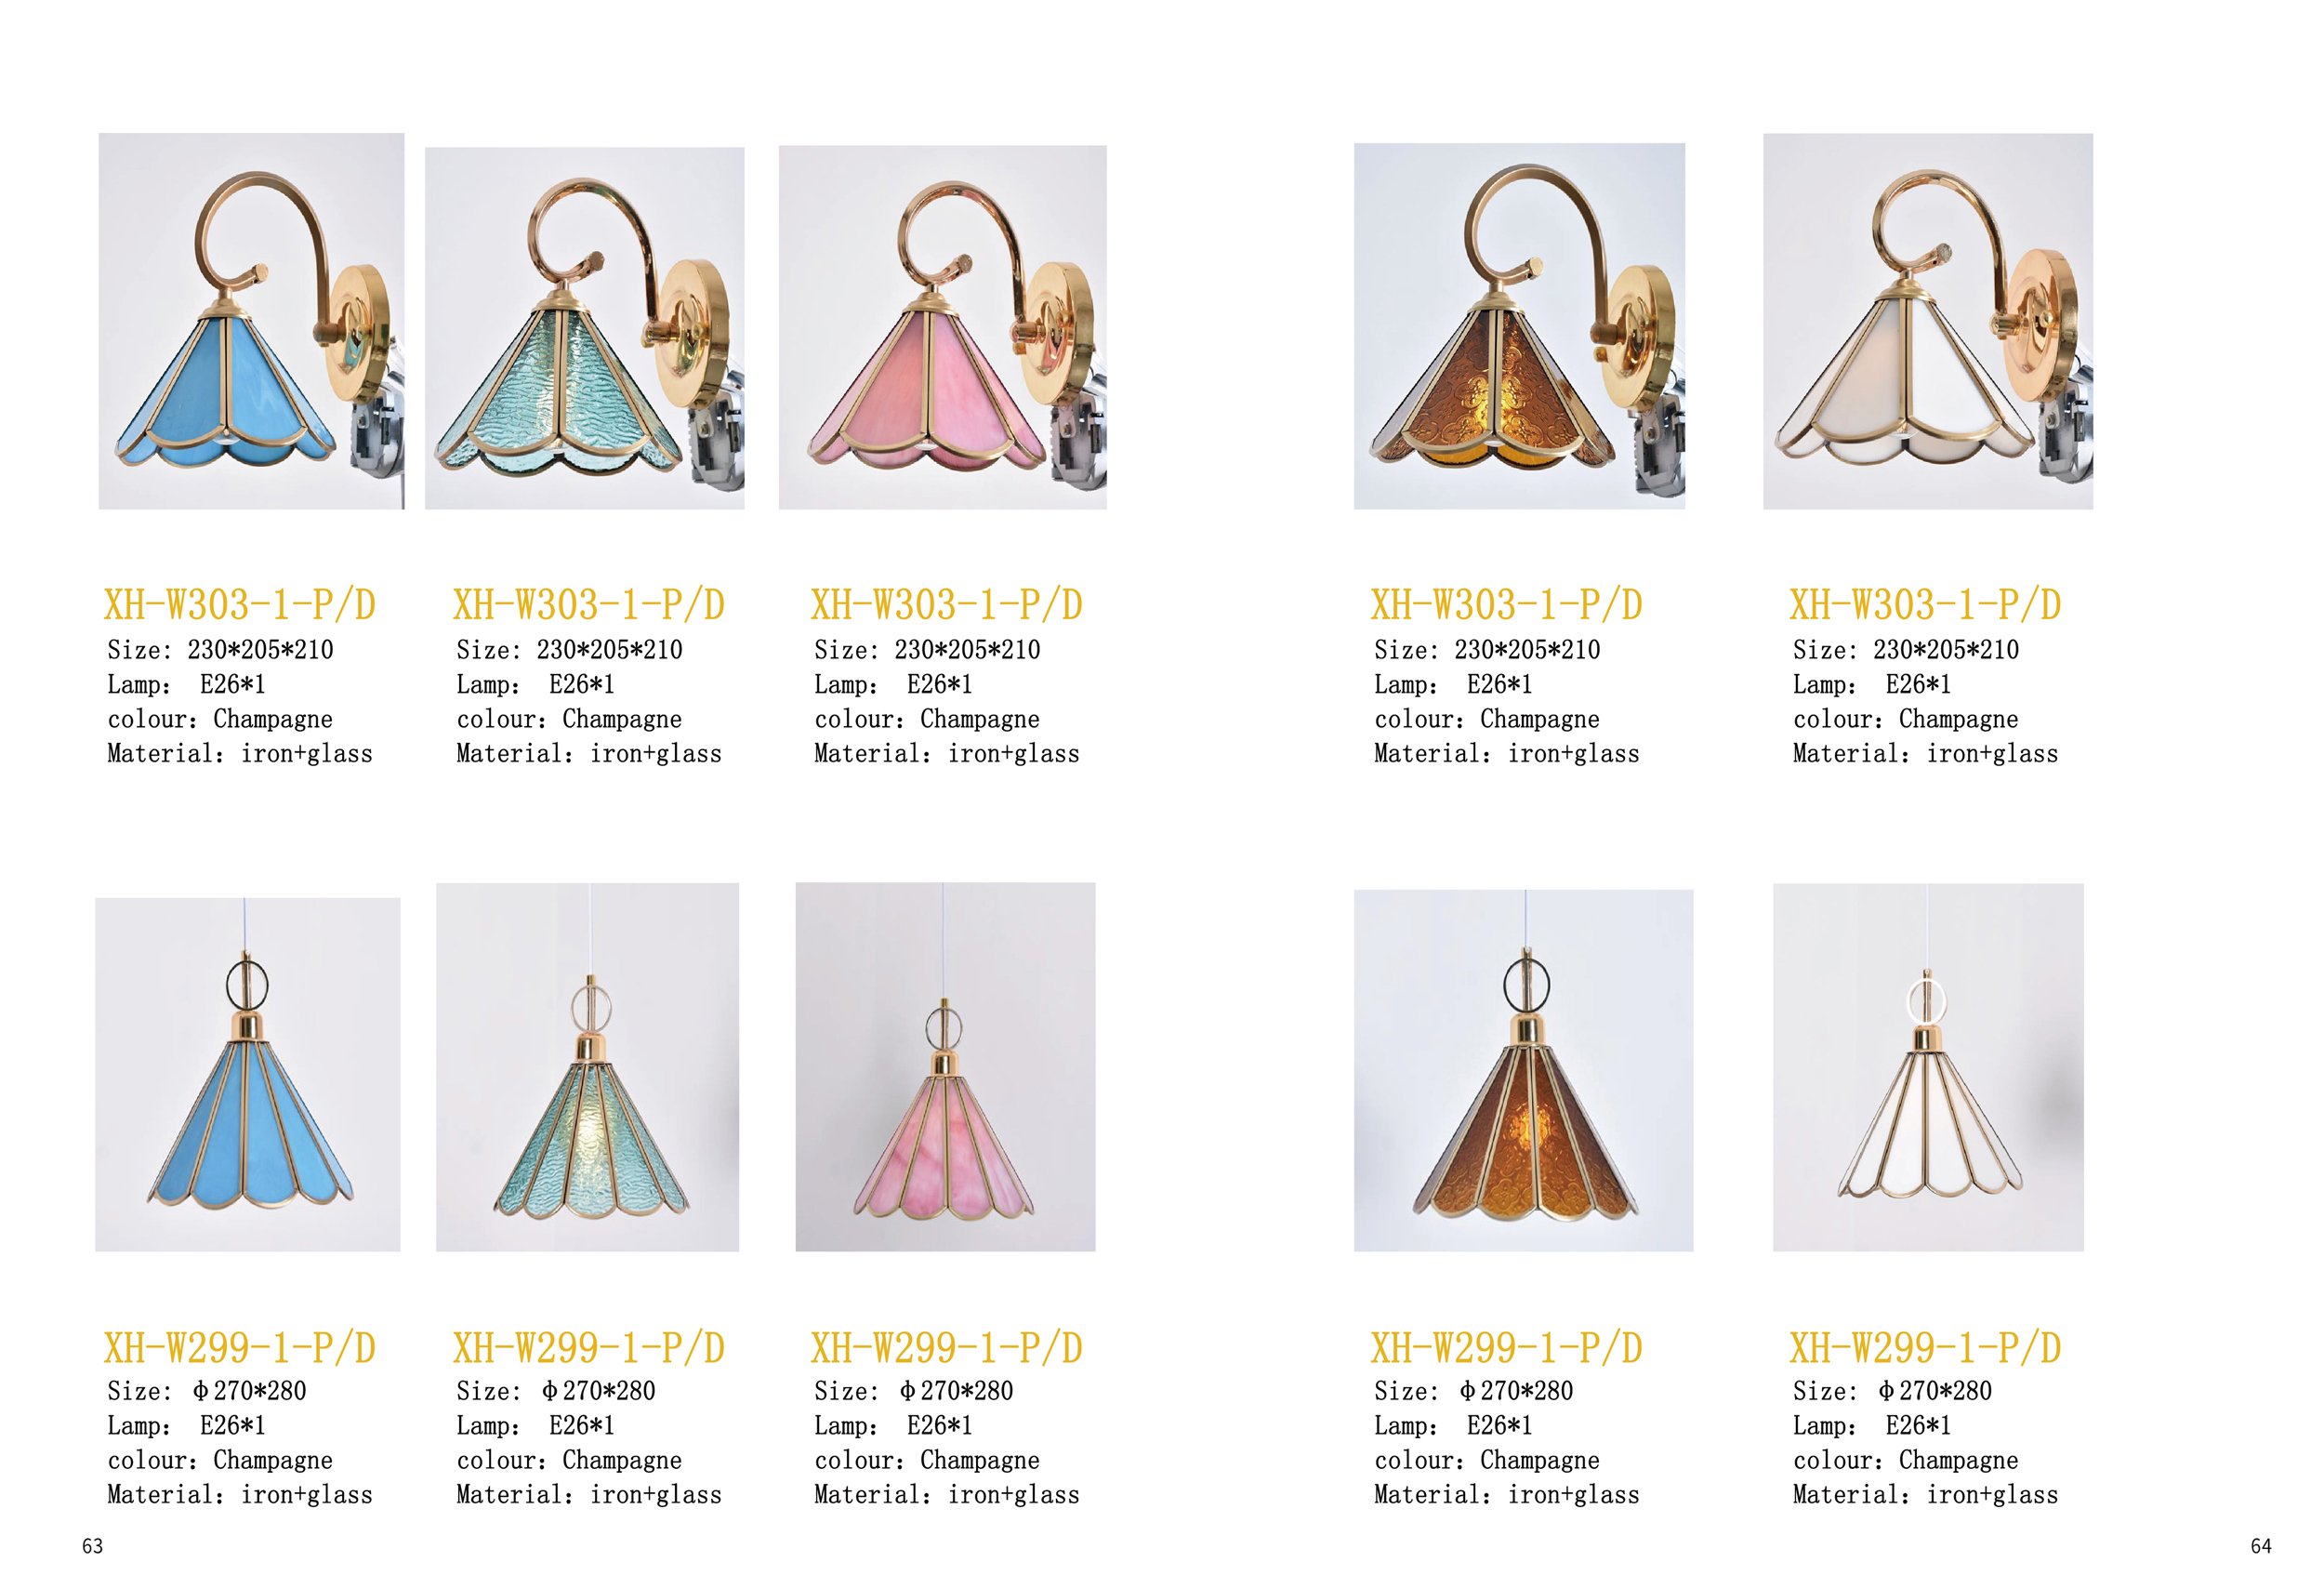Click Size 230*205*210 under teal wall lamp

569,650
